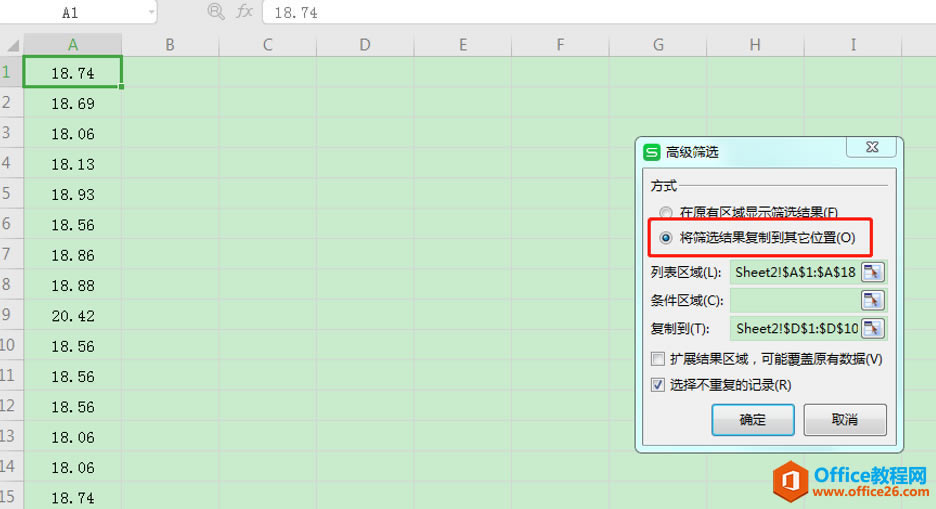Select row 2 header

point(11,103)
